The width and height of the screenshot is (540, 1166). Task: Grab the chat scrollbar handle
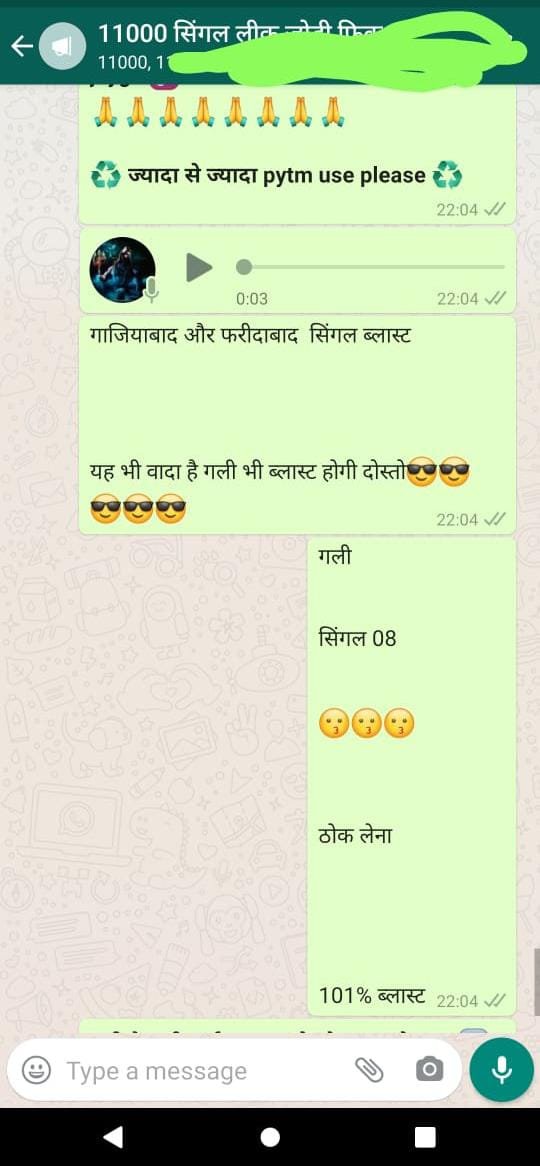pyautogui.click(x=536, y=982)
